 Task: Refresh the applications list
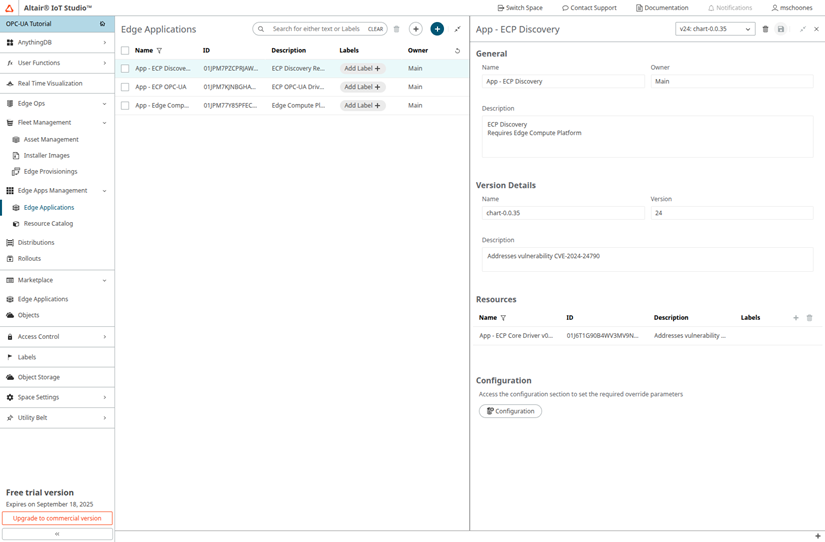tap(457, 51)
